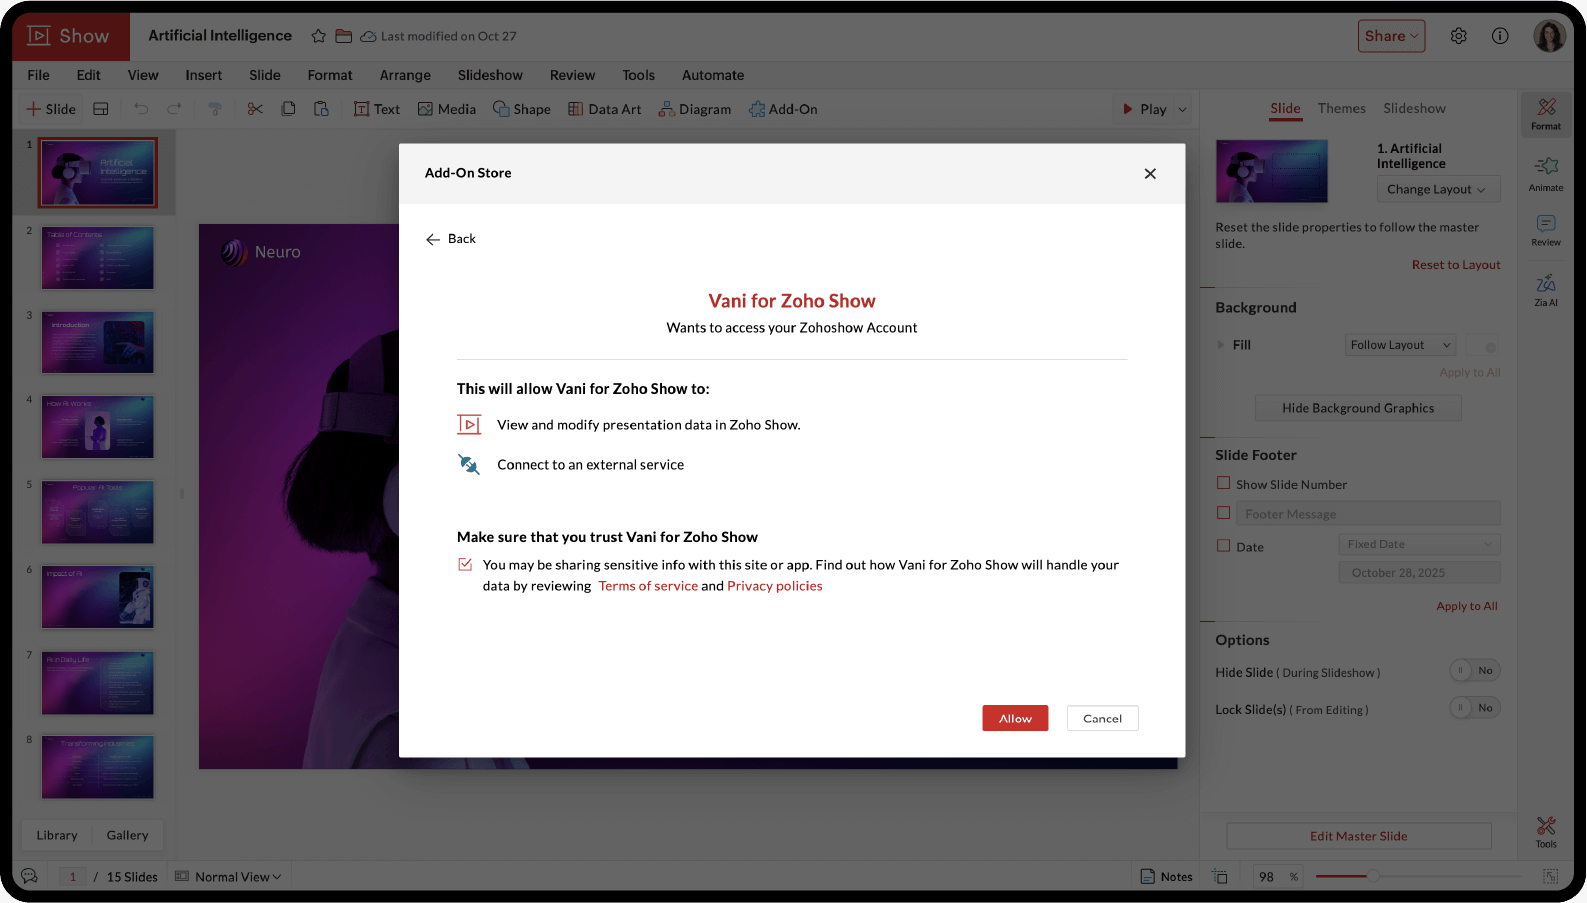Open the Gallery tab
1587x903 pixels.
pyautogui.click(x=127, y=835)
